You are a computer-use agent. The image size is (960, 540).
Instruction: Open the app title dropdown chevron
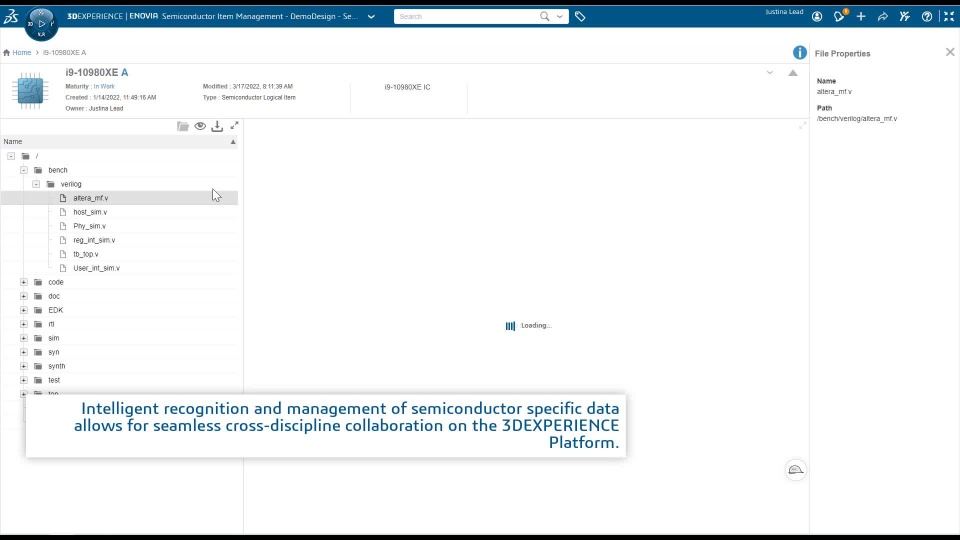(371, 17)
